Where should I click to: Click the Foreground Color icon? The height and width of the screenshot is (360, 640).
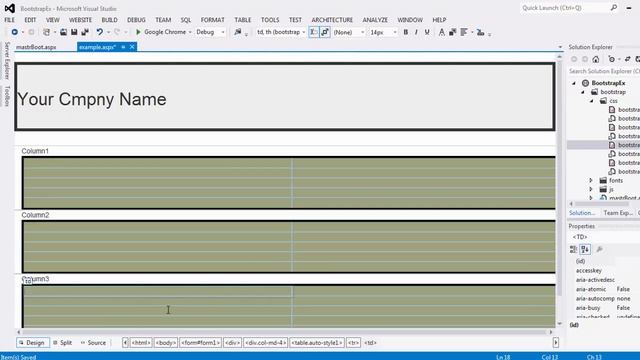[x=441, y=32]
